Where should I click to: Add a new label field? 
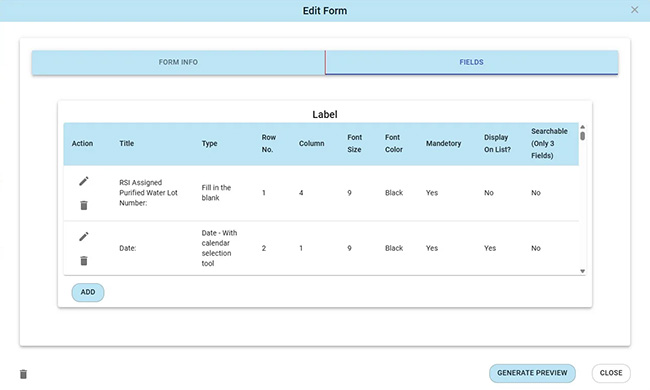(x=88, y=292)
